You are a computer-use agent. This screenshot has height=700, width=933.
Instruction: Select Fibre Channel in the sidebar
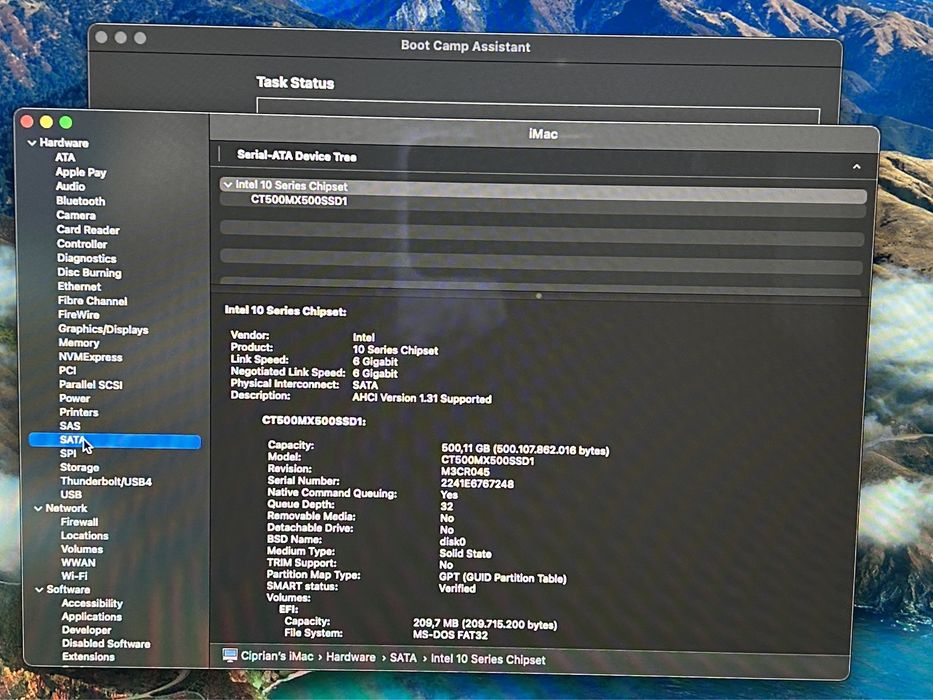coord(92,301)
